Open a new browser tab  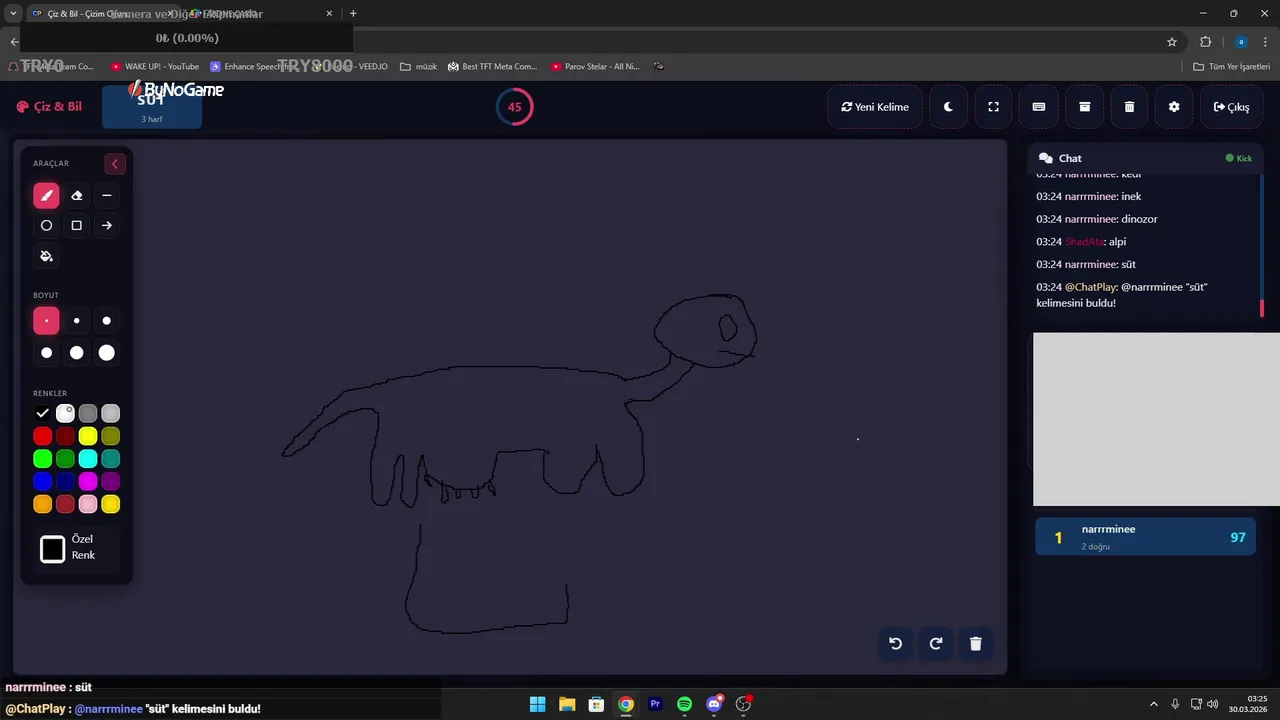(x=353, y=14)
